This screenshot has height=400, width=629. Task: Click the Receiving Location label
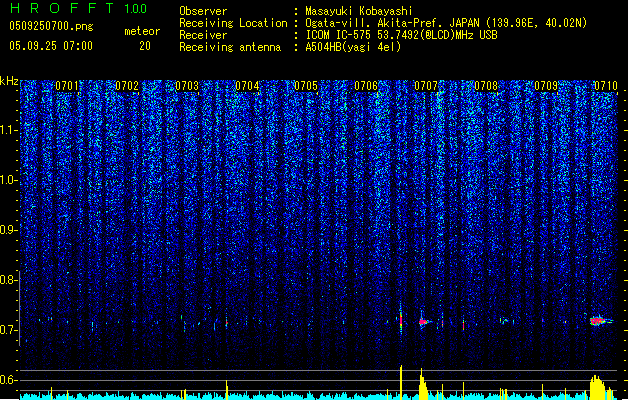point(233,23)
